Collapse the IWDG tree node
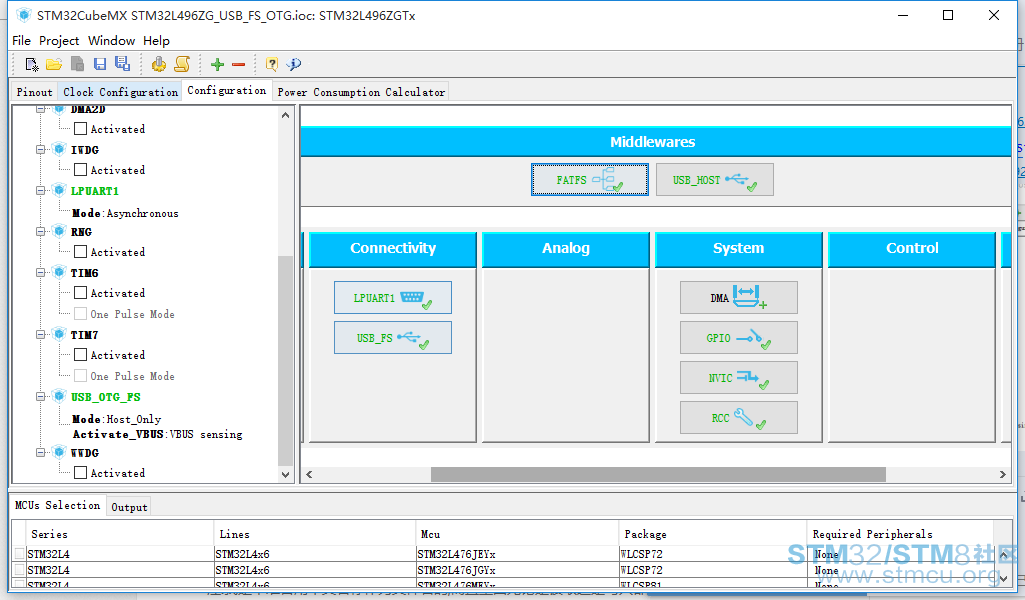The width and height of the screenshot is (1025, 600). tap(41, 150)
